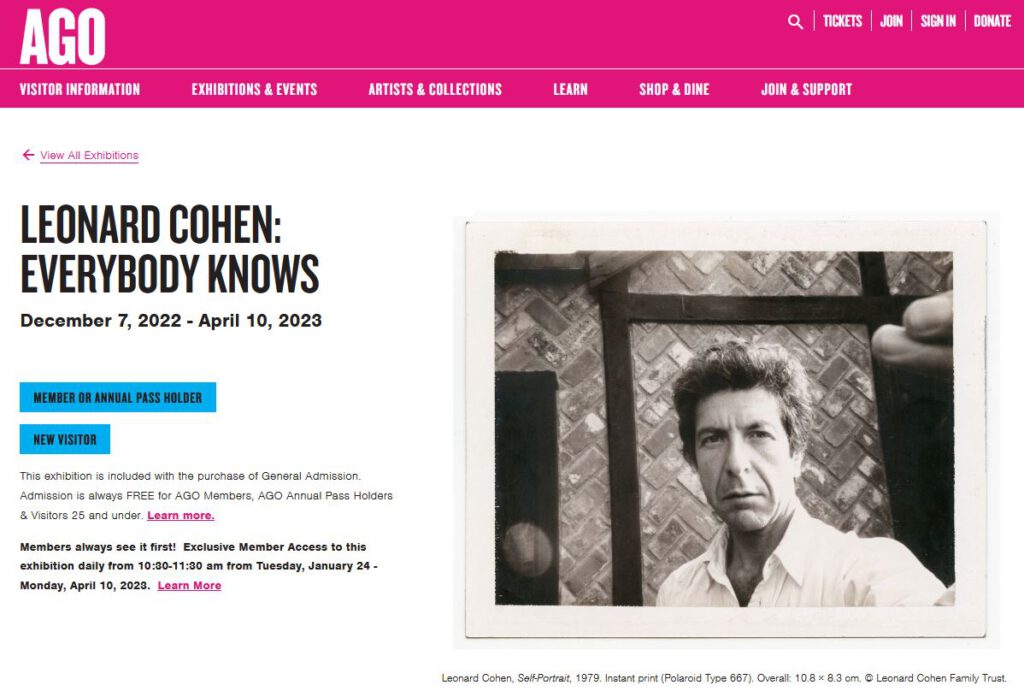Click the Leonard Cohen self-portrait photo
The width and height of the screenshot is (1024, 691).
coord(726,429)
